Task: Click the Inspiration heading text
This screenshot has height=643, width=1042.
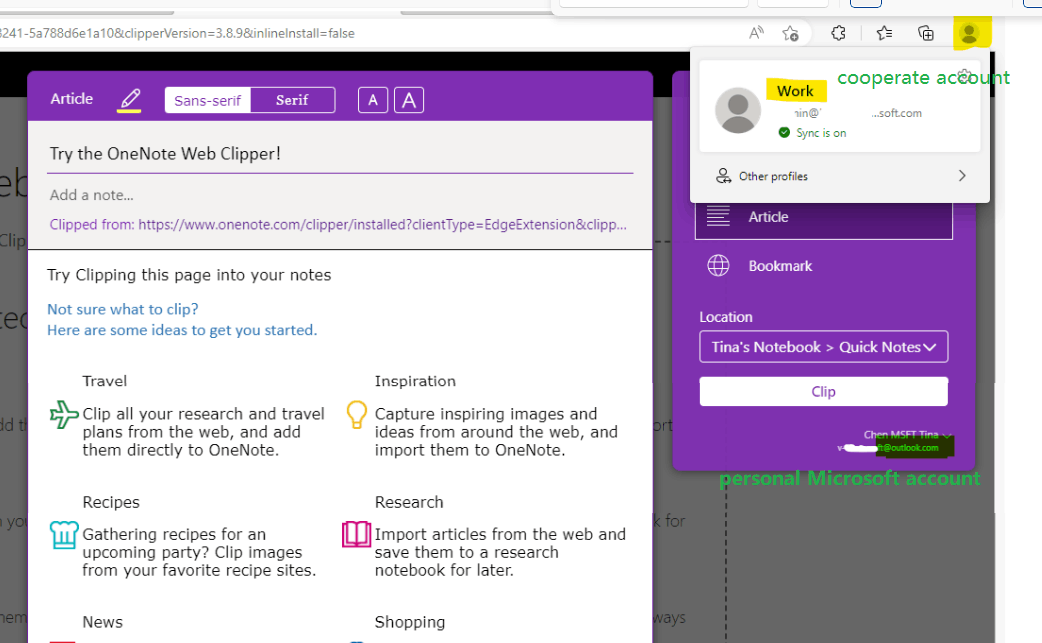Action: (x=415, y=381)
